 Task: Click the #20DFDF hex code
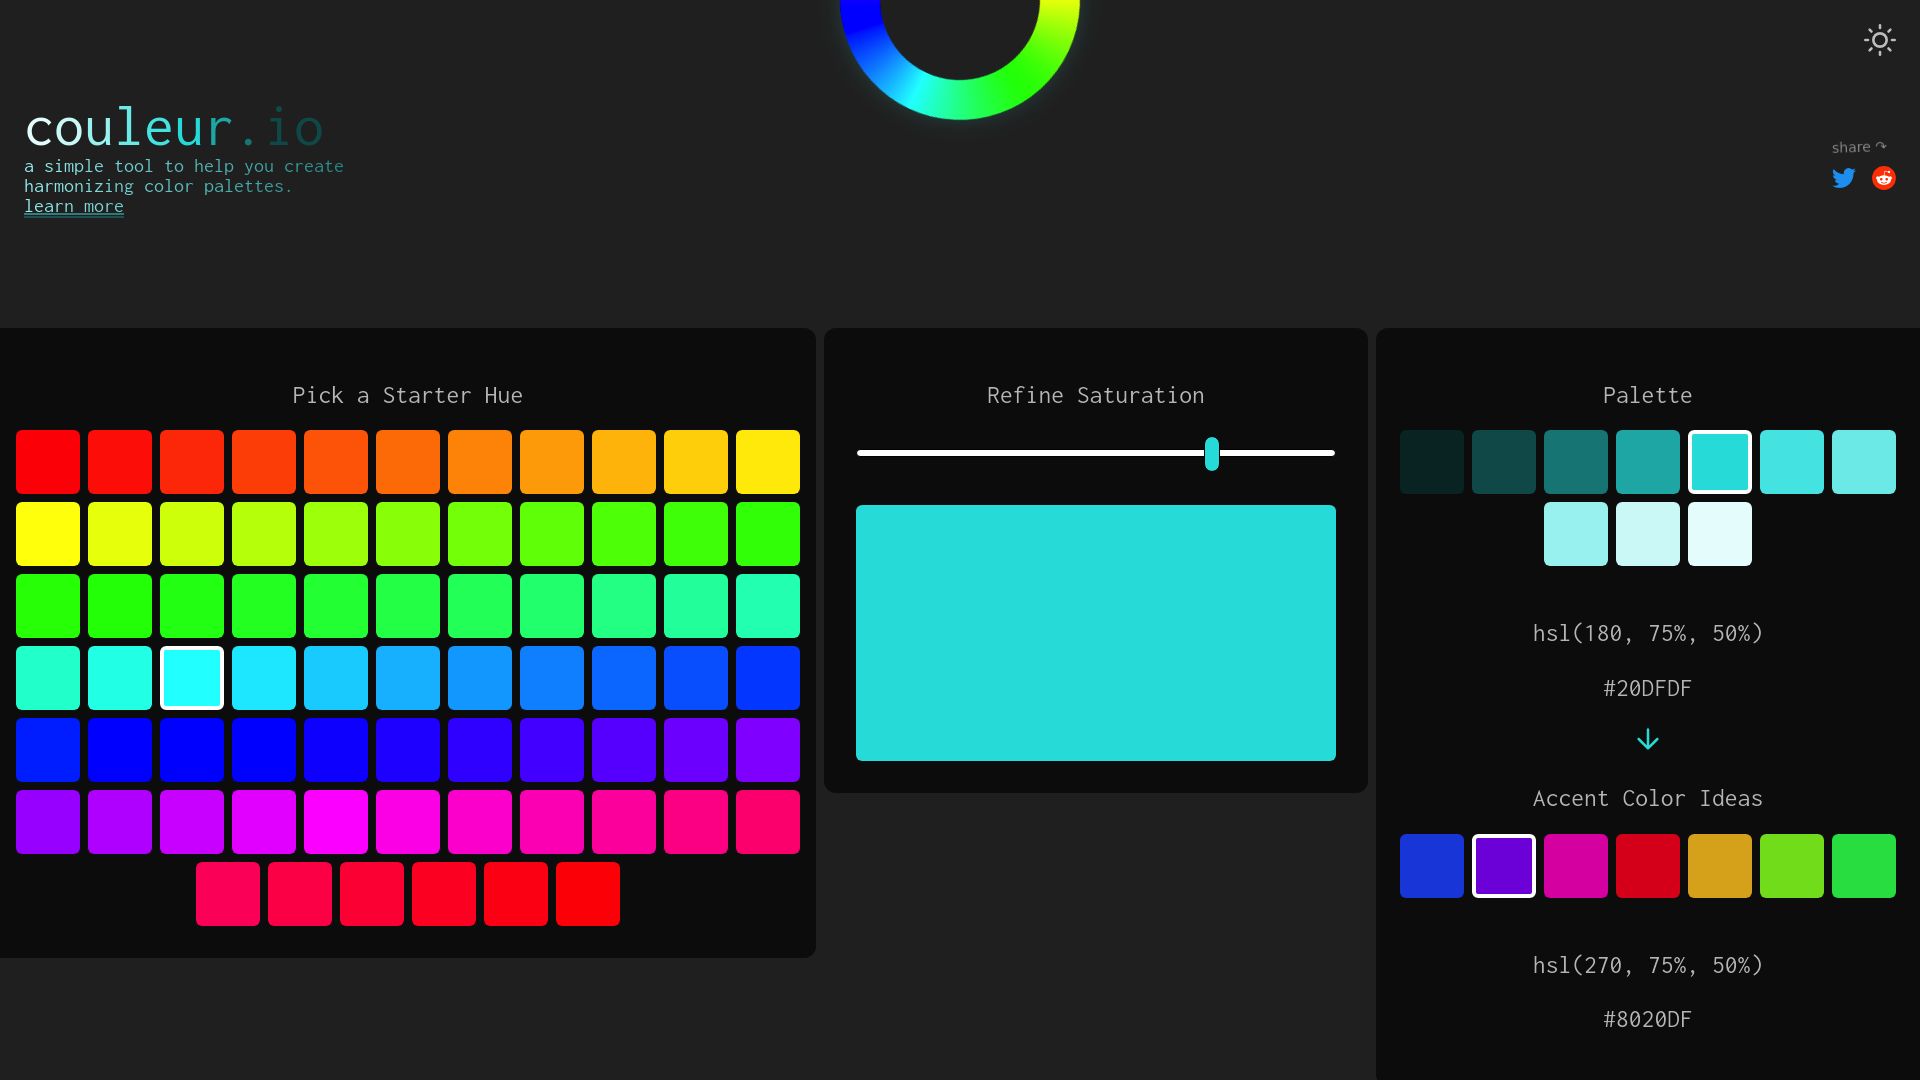tap(1648, 688)
